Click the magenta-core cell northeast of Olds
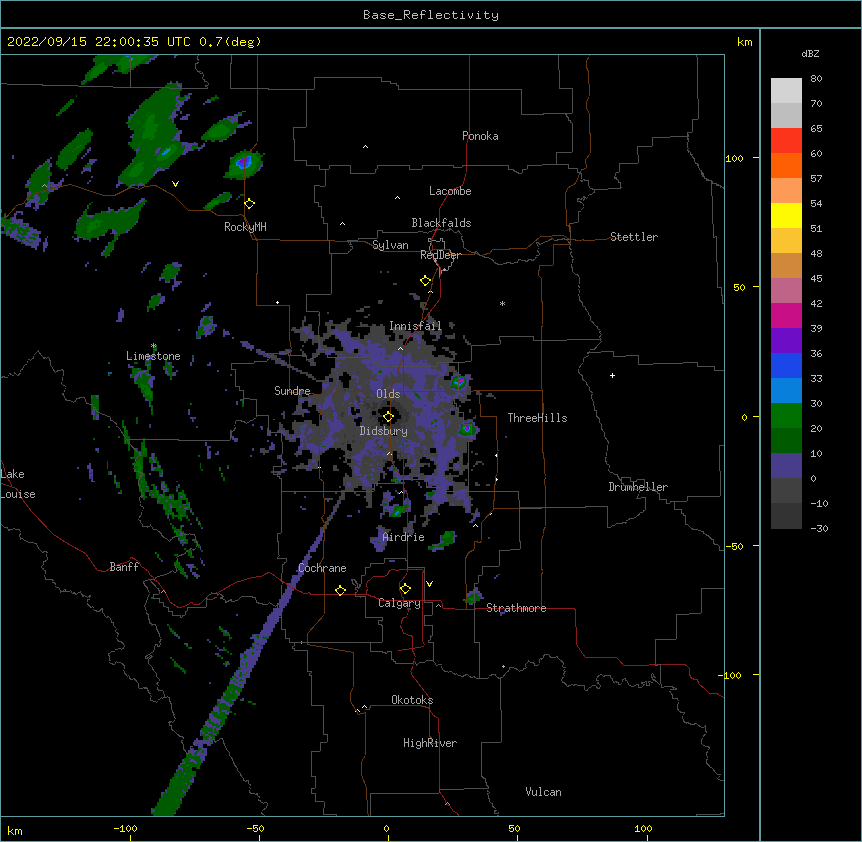 point(458,381)
